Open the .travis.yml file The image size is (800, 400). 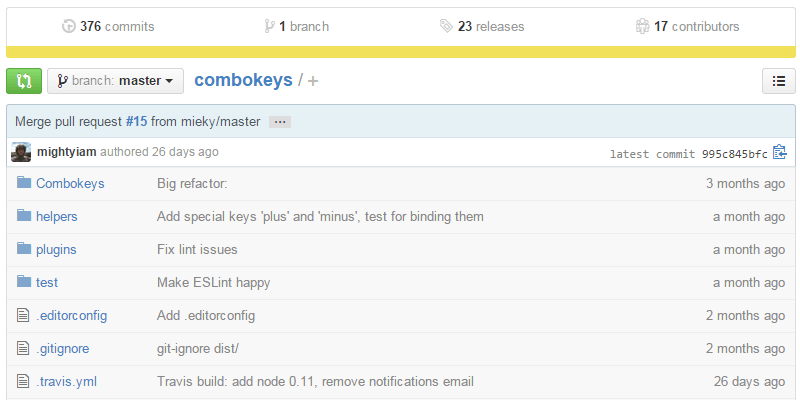(66, 382)
